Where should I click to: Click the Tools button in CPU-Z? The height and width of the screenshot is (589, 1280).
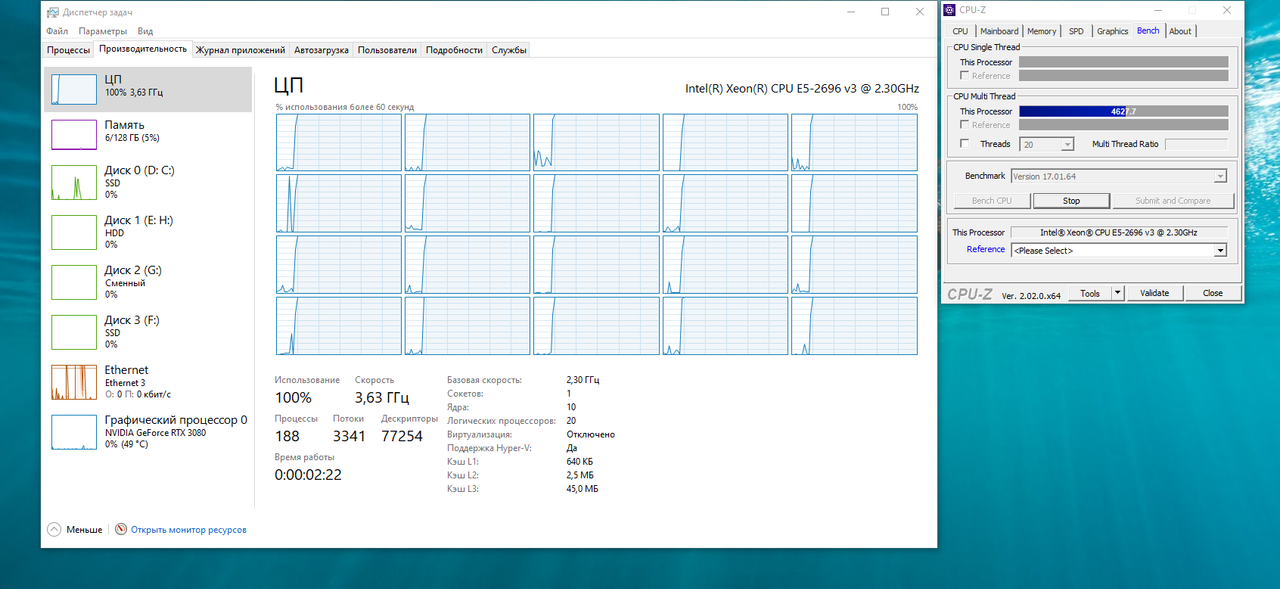[x=1090, y=293]
